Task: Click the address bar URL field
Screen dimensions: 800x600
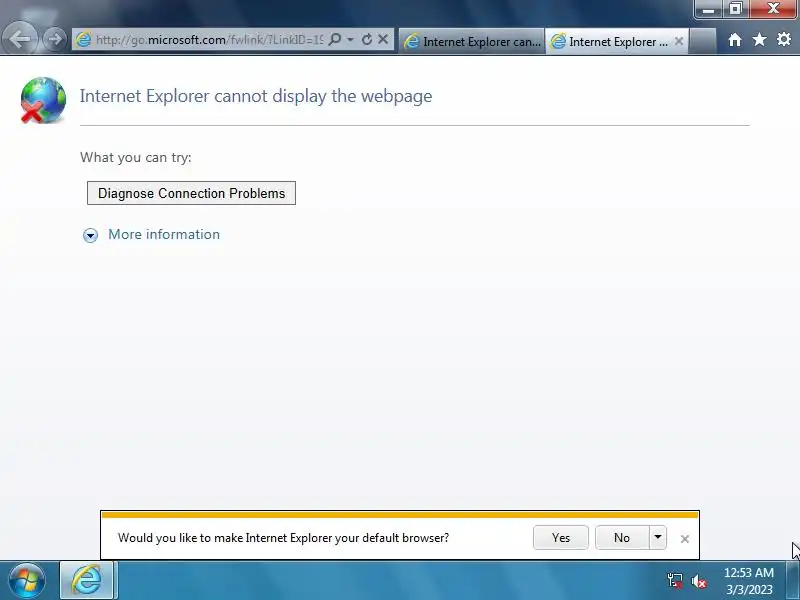Action: click(209, 40)
